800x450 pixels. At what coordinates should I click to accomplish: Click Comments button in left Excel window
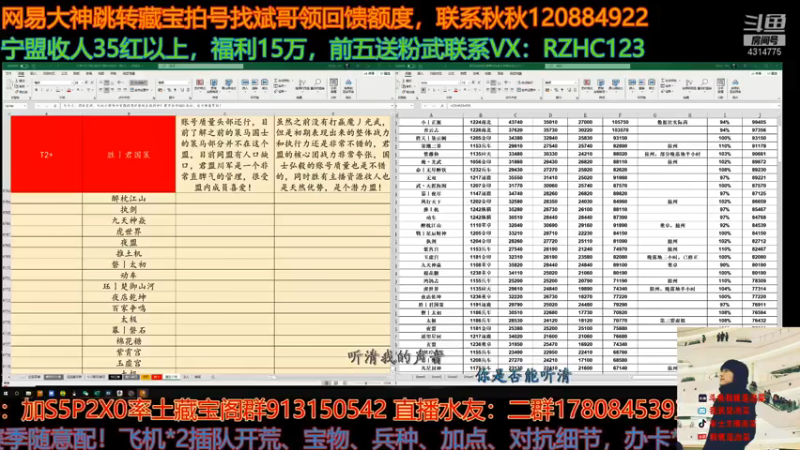[385, 73]
